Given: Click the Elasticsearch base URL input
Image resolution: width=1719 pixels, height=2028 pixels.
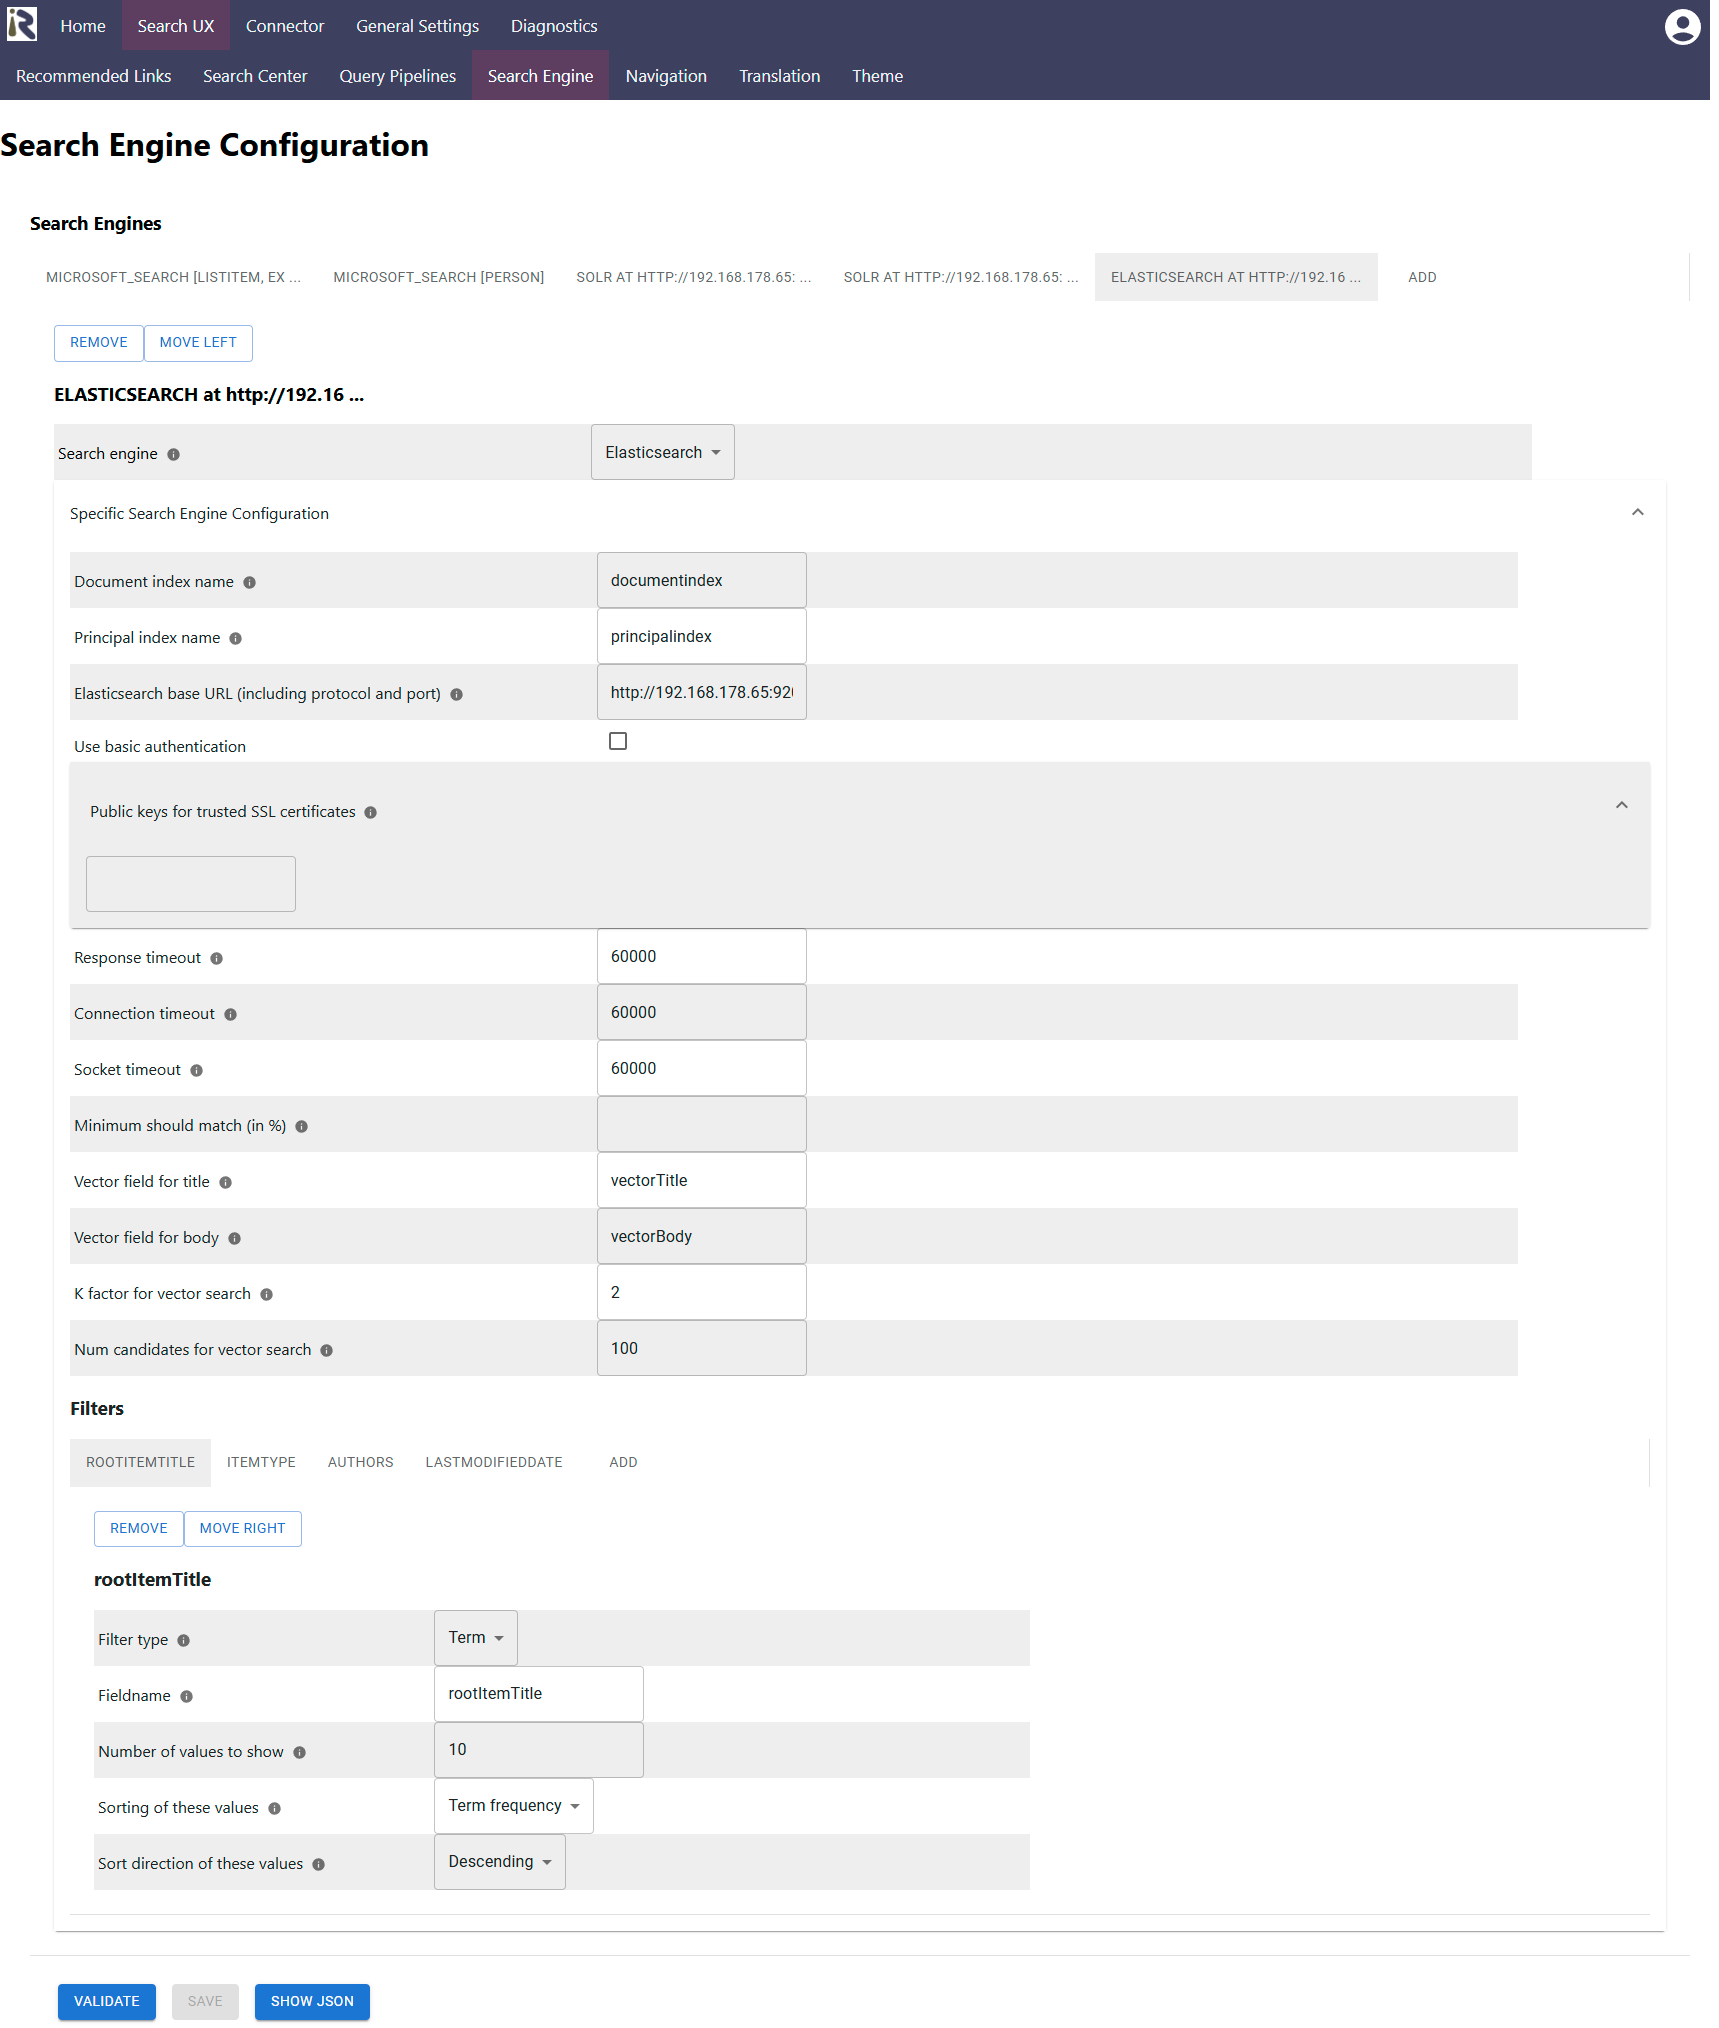Looking at the screenshot, I should pos(702,692).
